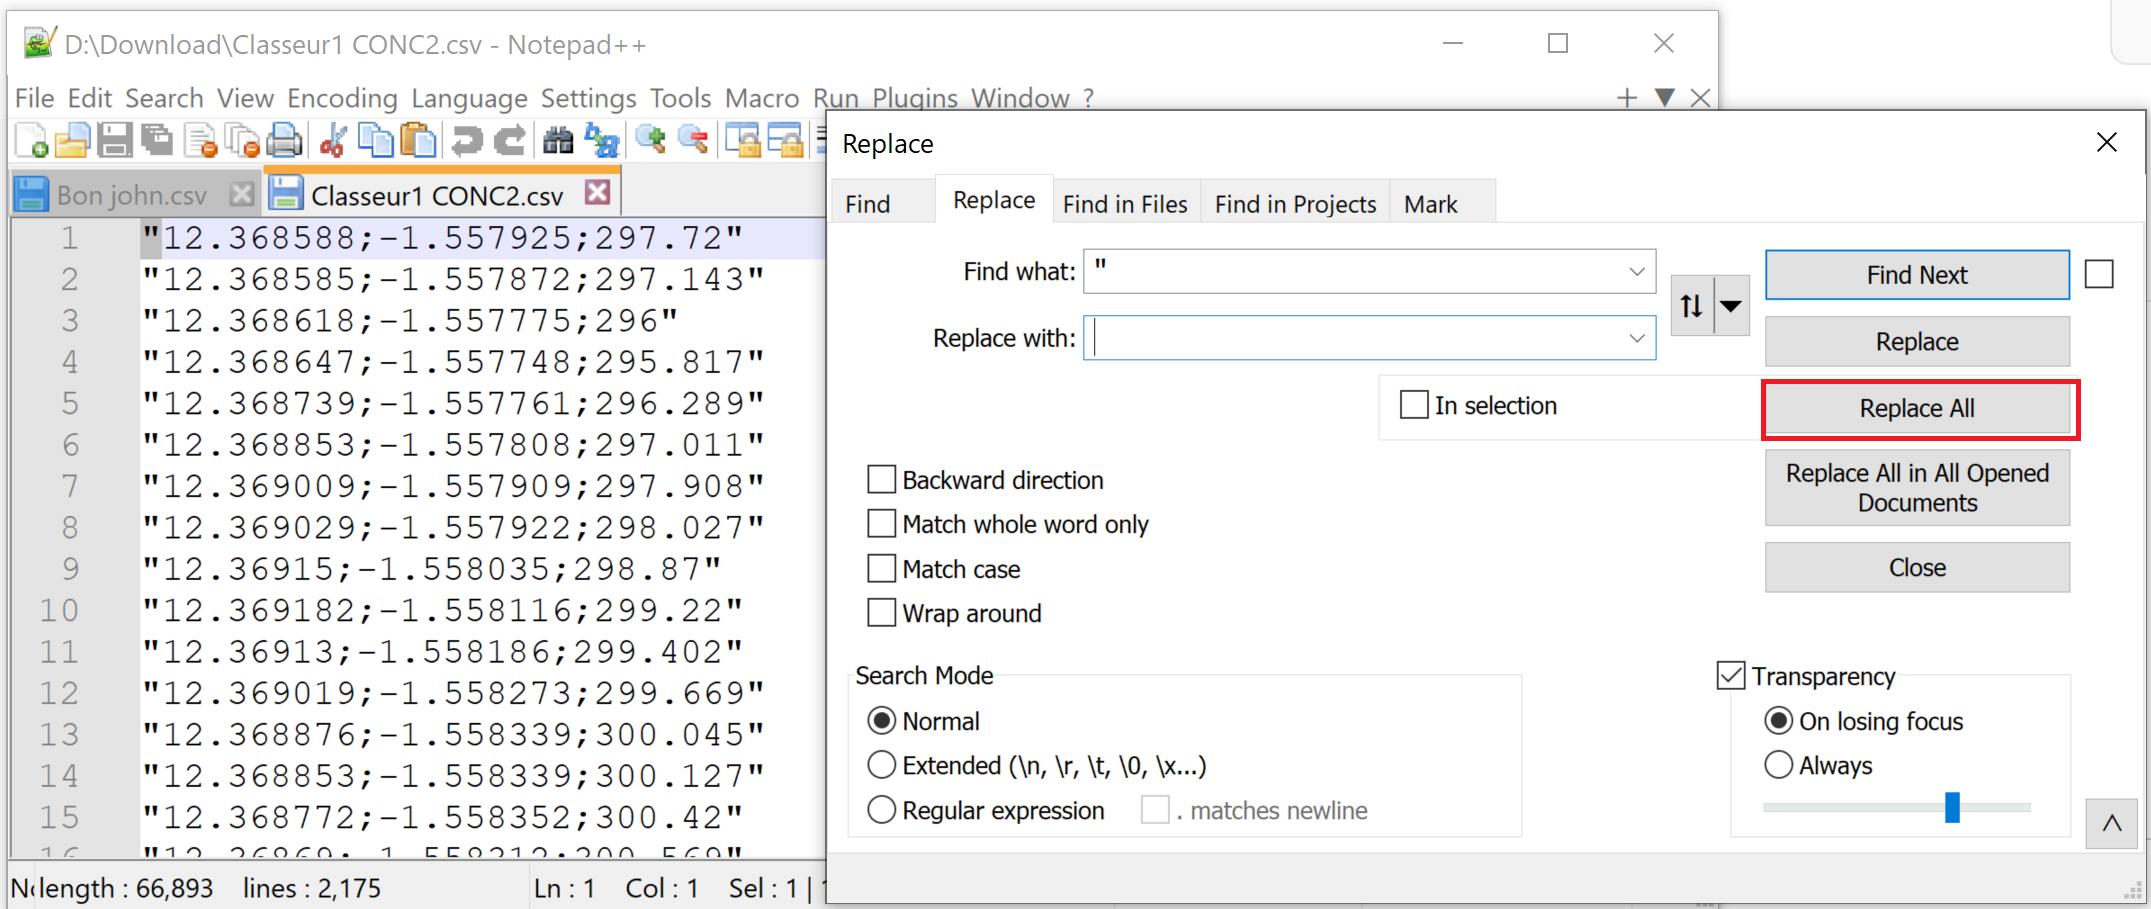Switch to the Mark tab

1430,204
